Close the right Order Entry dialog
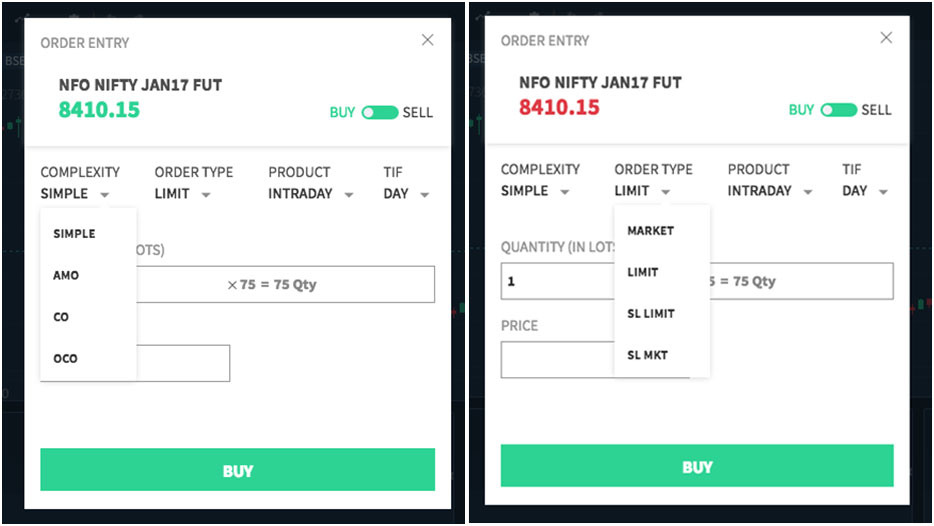This screenshot has height=526, width=934. 885,38
